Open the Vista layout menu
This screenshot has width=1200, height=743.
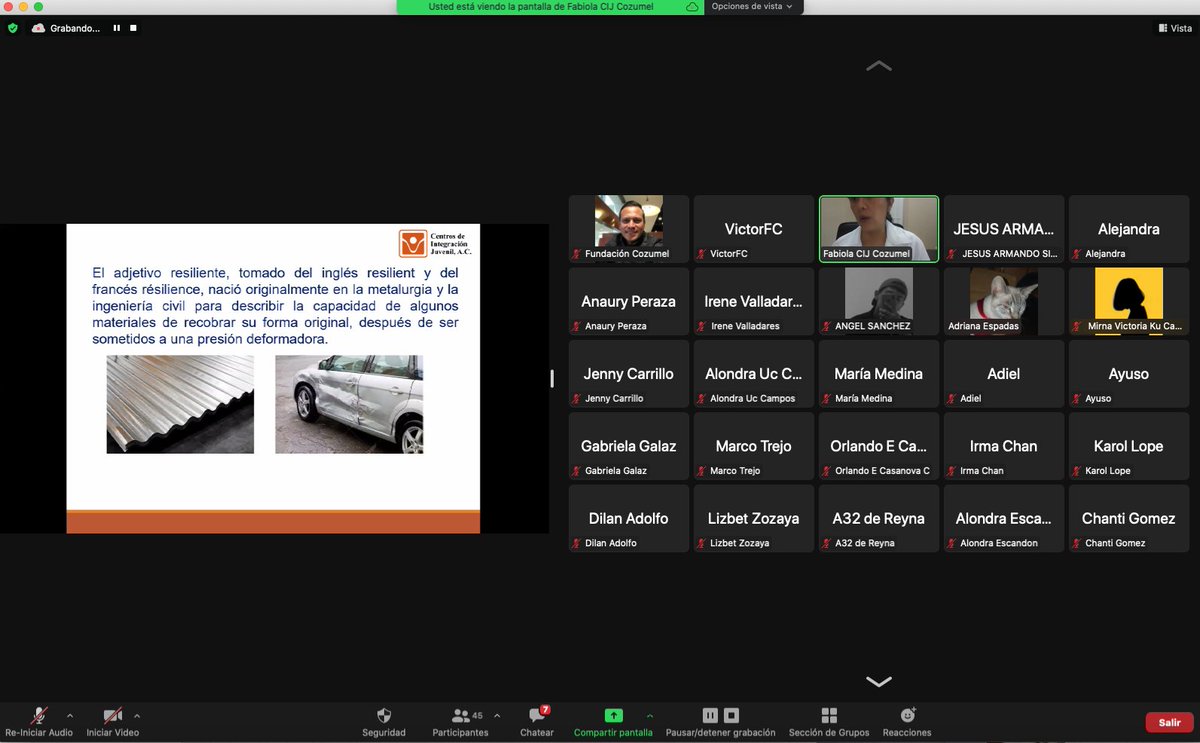click(1174, 28)
